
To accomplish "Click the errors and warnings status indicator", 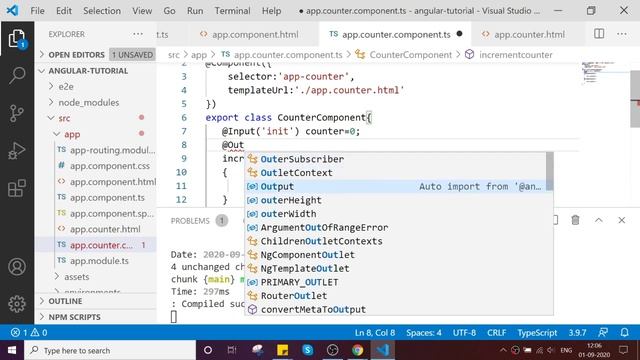I will pos(29,333).
